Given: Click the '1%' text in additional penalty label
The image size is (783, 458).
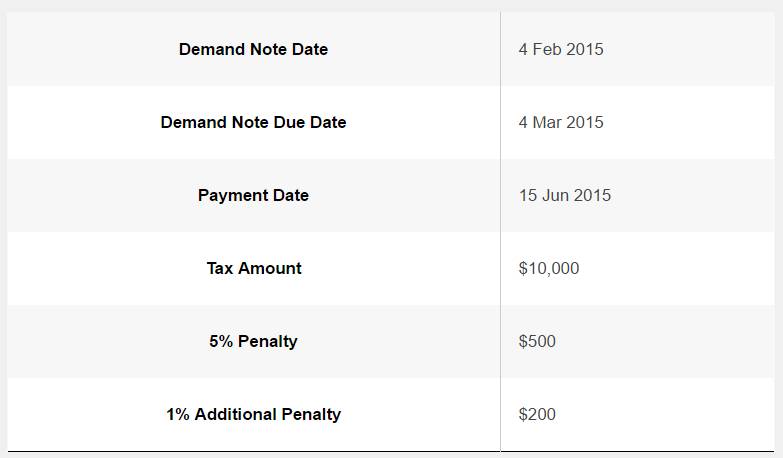Looking at the screenshot, I should 178,414.
